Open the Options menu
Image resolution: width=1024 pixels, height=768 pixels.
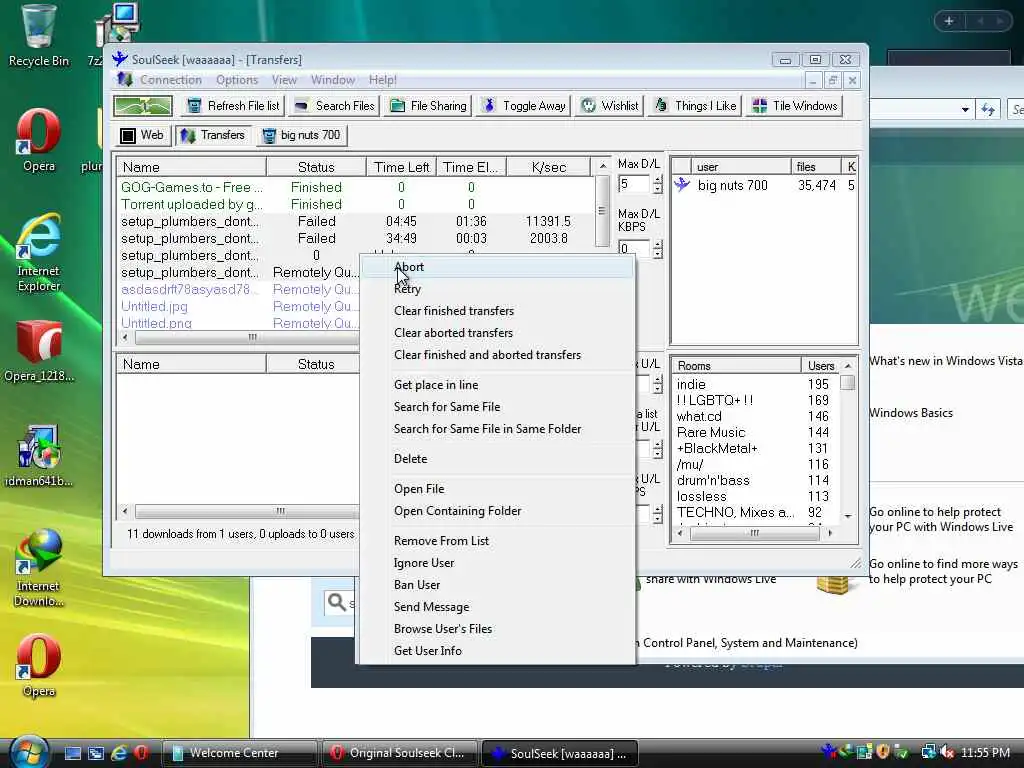(x=237, y=80)
